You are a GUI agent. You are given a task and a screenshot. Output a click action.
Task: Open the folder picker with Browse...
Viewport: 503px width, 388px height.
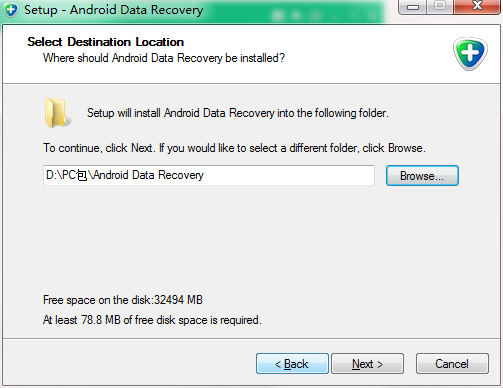422,176
